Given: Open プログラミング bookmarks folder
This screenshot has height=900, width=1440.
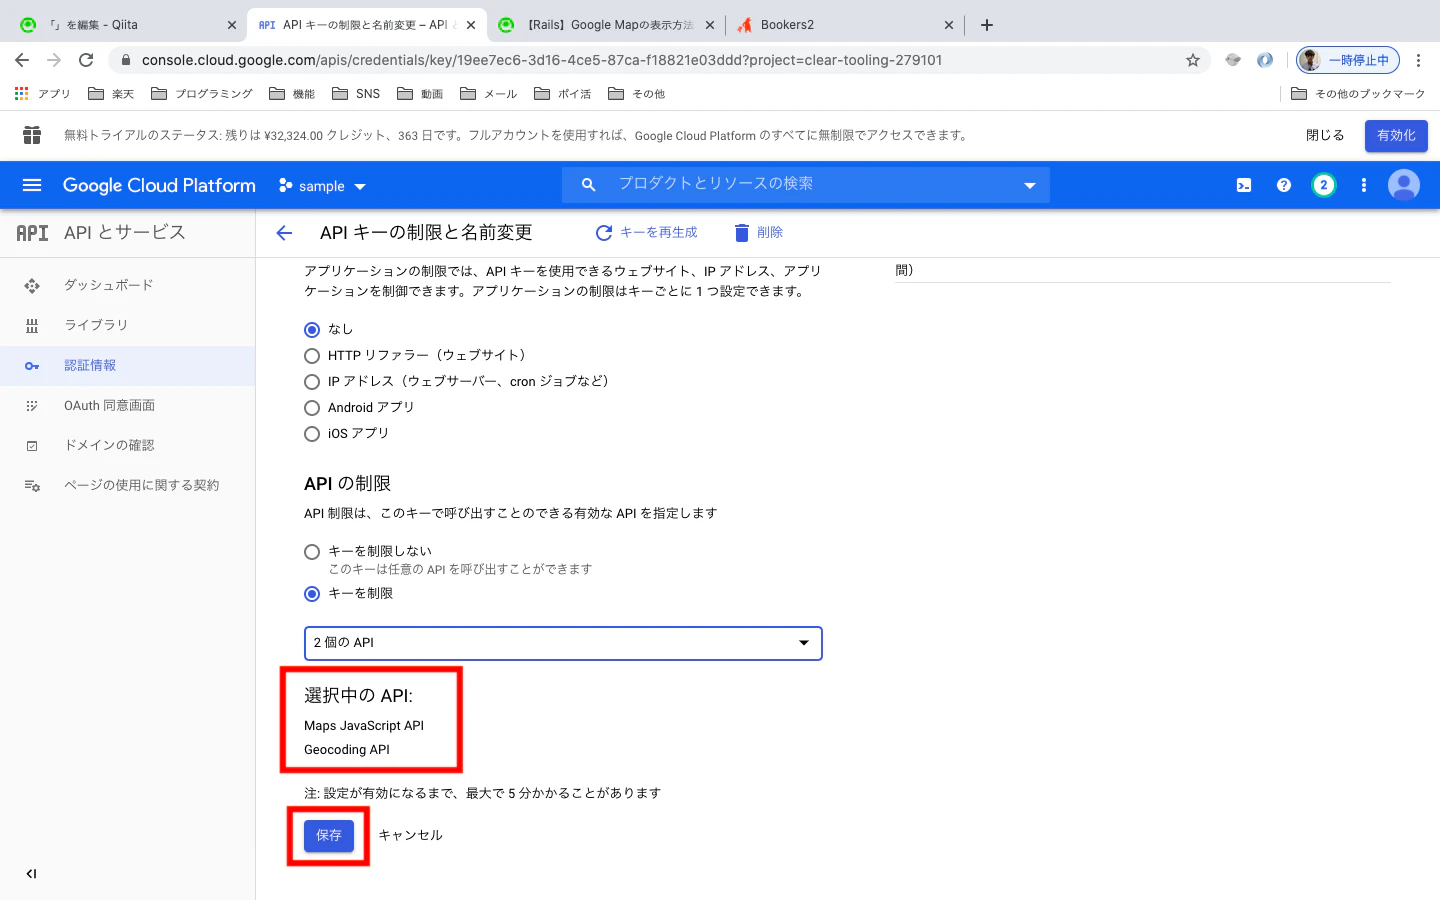Looking at the screenshot, I should click(x=202, y=94).
